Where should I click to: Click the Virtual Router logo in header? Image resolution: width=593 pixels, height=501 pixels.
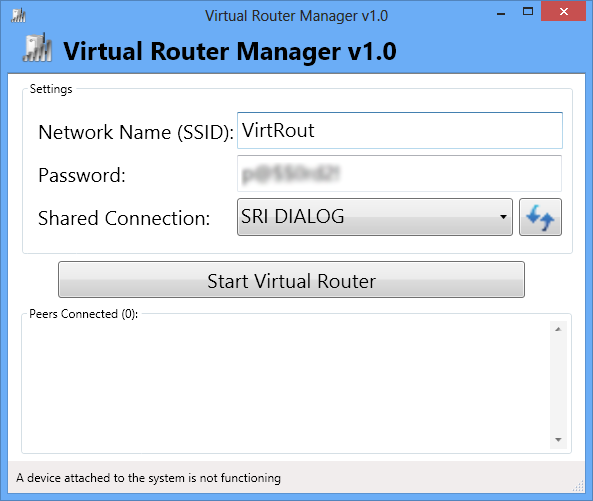tap(37, 48)
